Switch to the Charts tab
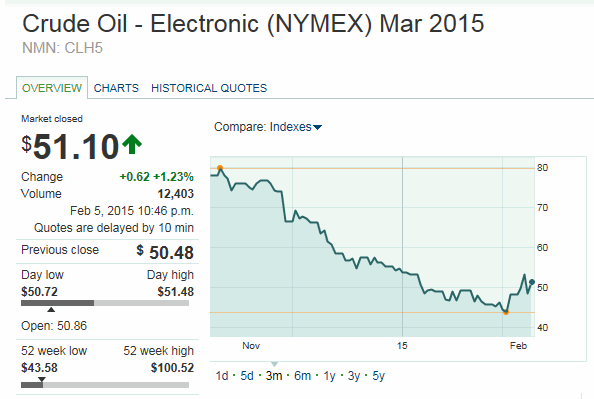The image size is (594, 399). tap(116, 88)
